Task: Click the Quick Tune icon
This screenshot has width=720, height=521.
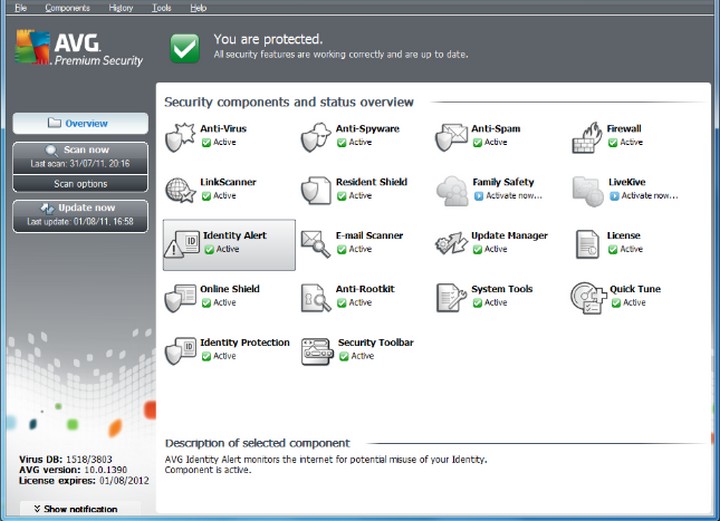Action: (587, 297)
